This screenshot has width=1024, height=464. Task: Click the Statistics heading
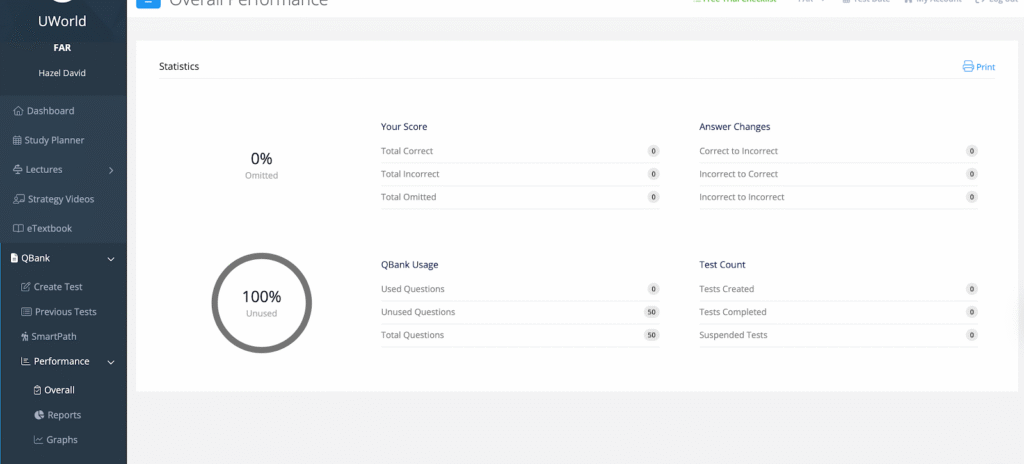pos(179,67)
